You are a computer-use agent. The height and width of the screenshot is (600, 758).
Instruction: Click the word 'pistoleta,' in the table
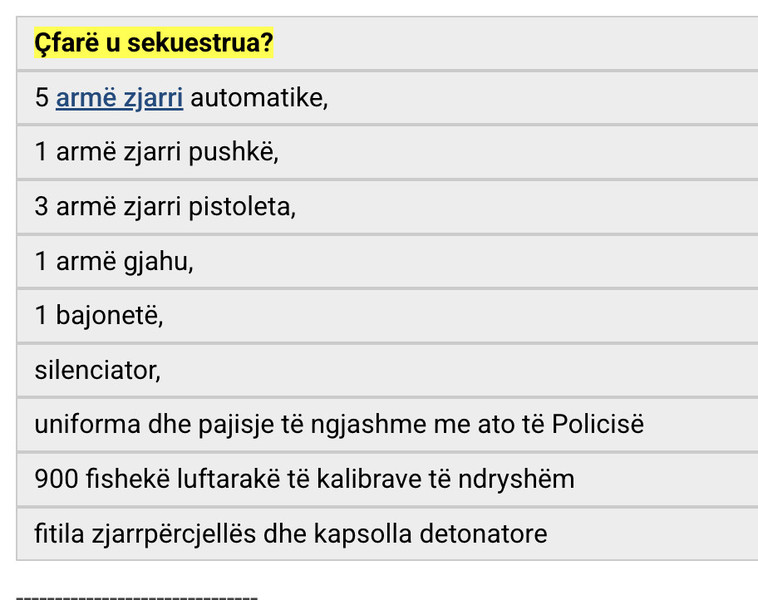242,207
